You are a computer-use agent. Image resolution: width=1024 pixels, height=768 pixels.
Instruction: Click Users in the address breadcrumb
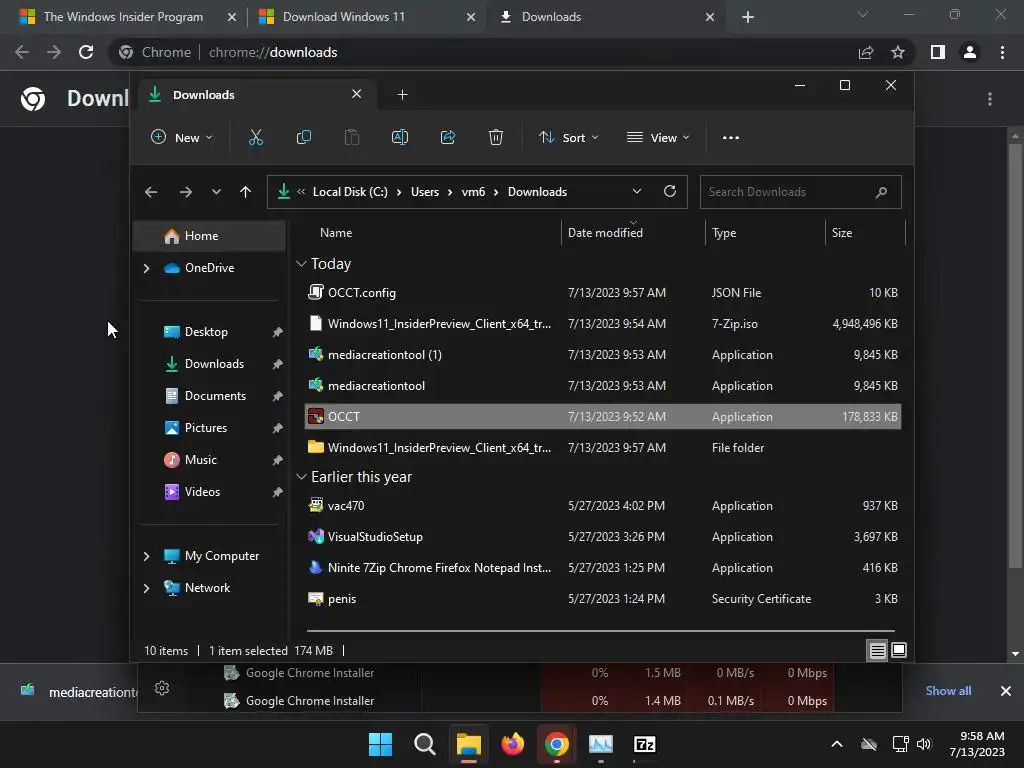(425, 192)
